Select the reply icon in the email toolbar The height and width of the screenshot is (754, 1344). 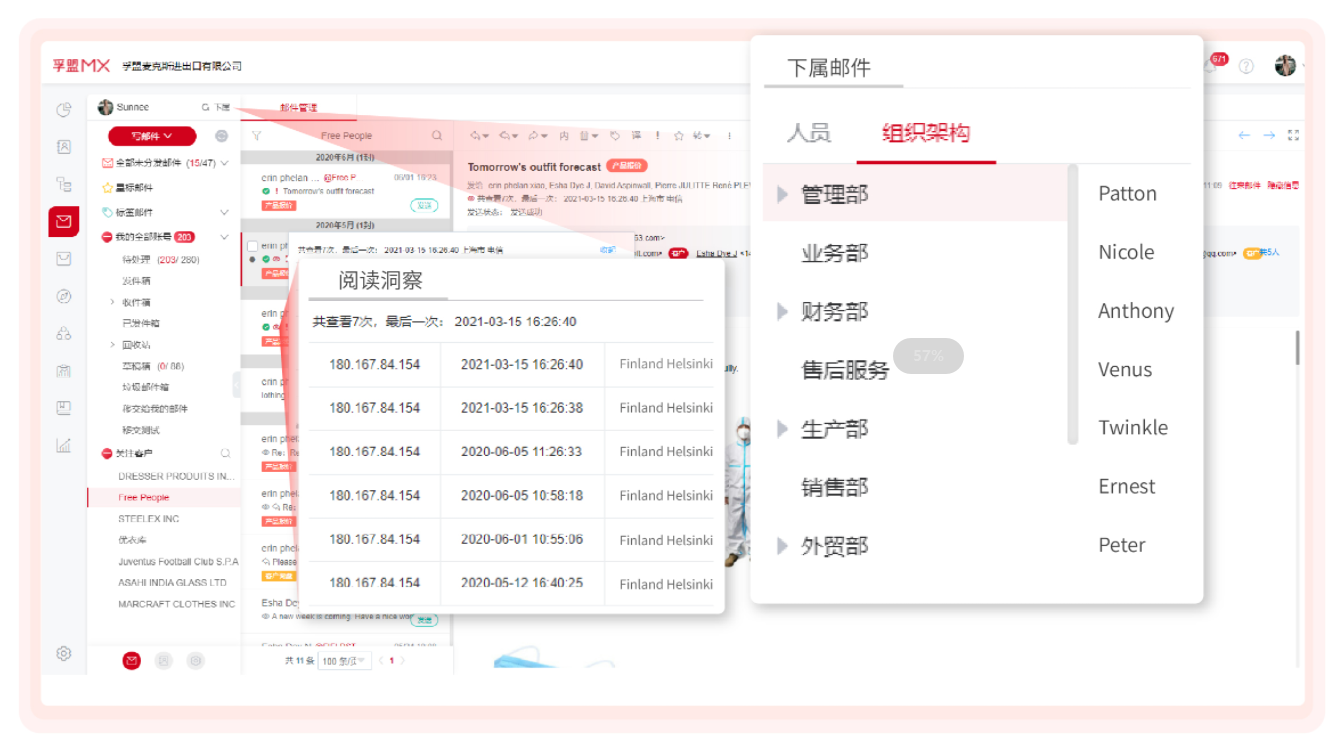(475, 135)
